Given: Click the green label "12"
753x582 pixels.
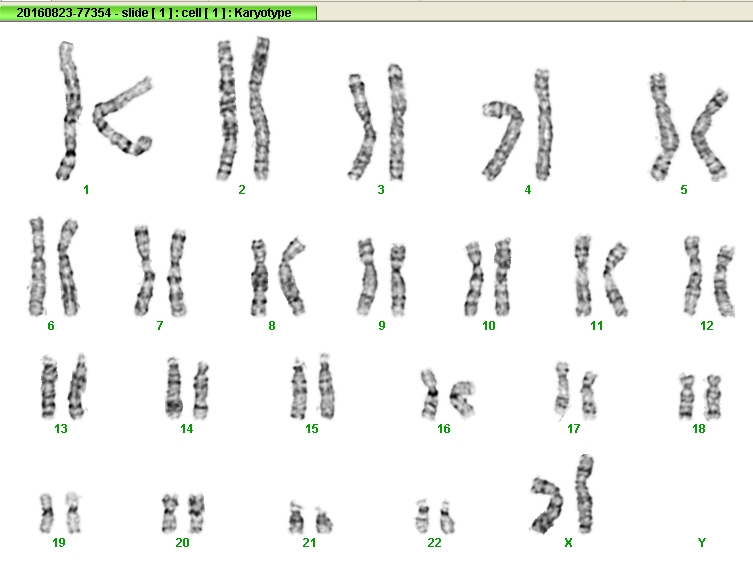Looking at the screenshot, I should [x=706, y=326].
